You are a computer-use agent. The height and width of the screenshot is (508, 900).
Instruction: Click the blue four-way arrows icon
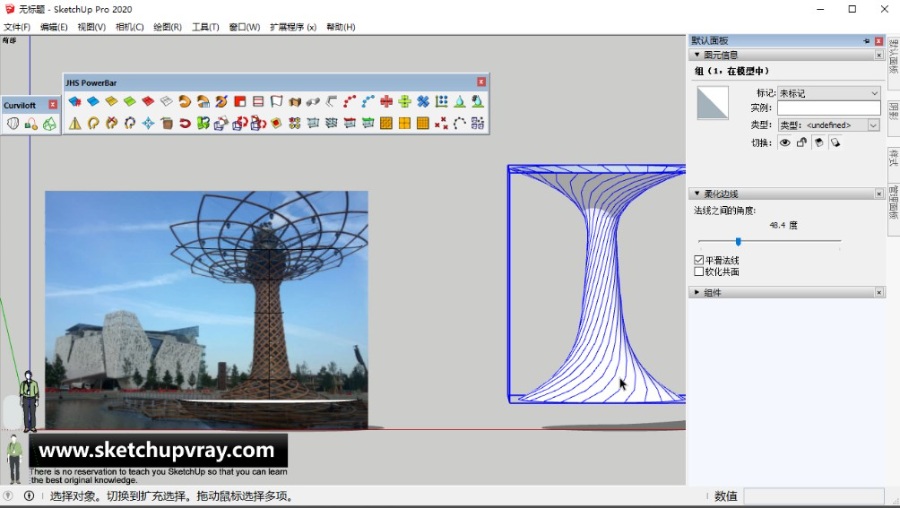pos(148,123)
